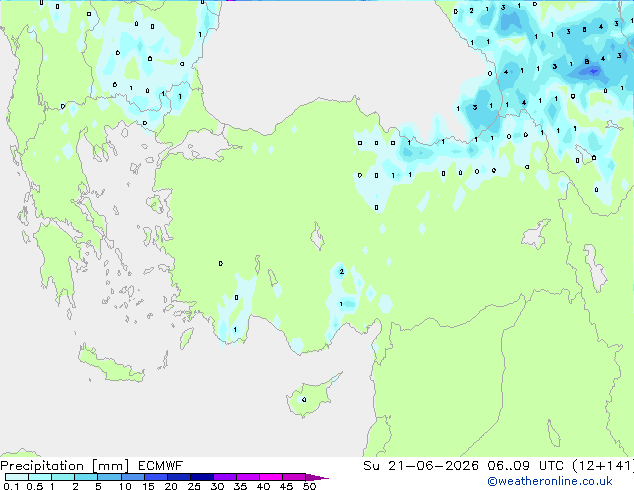The image size is (634, 490).
Task: Pick the violet 35–40 mm legend swatch
Action: 248,477
